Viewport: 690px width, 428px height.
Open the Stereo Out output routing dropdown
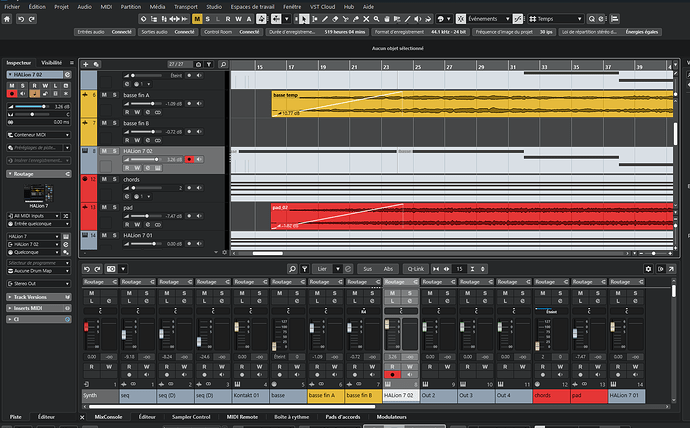[x=39, y=283]
